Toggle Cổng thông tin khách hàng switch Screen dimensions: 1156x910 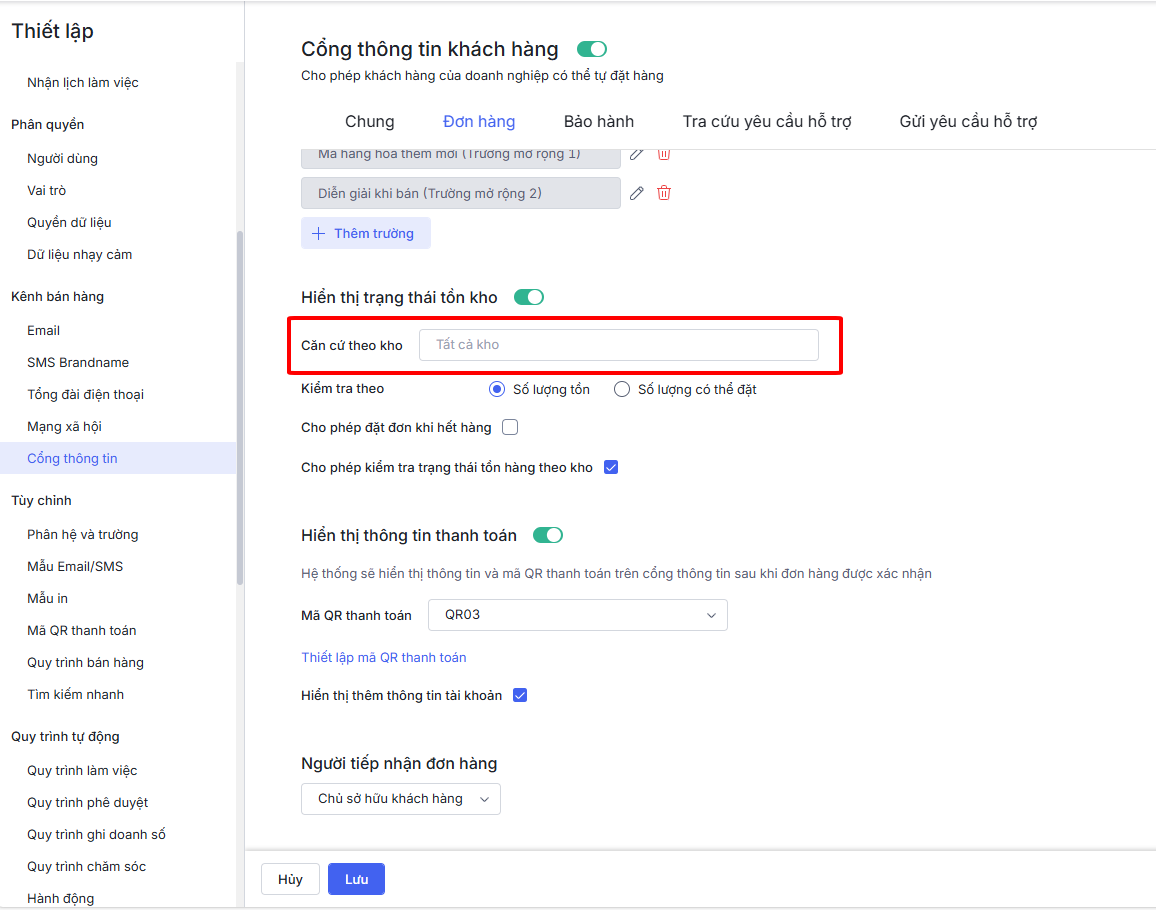click(x=592, y=49)
